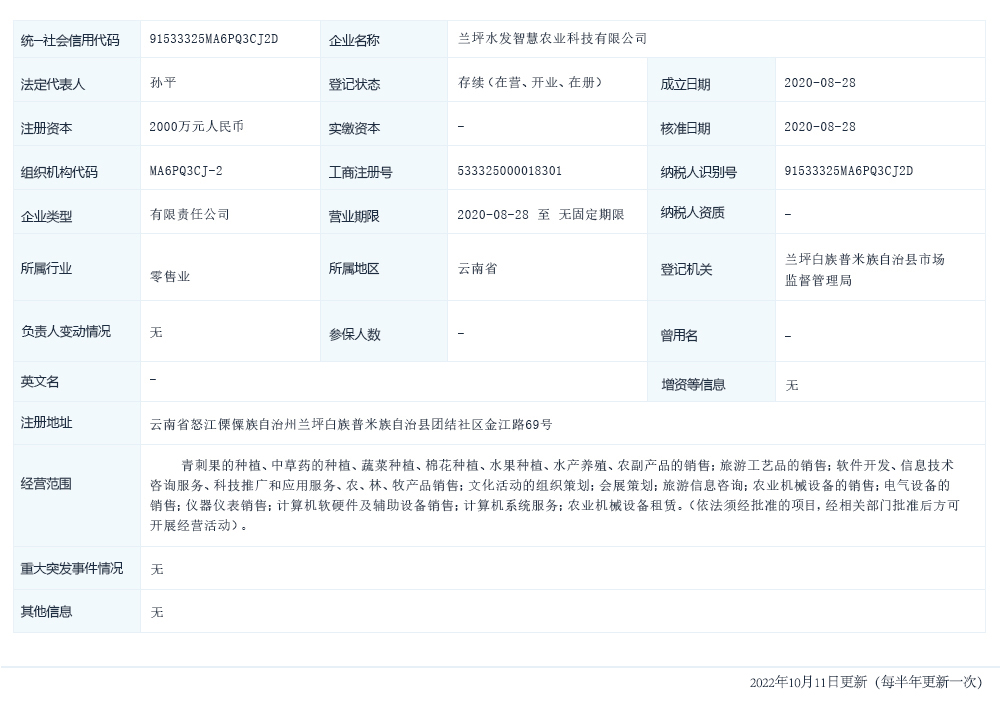Viewport: 1000px width, 704px height.
Task: Click the 登记状态 value 存续
Action: pos(530,83)
